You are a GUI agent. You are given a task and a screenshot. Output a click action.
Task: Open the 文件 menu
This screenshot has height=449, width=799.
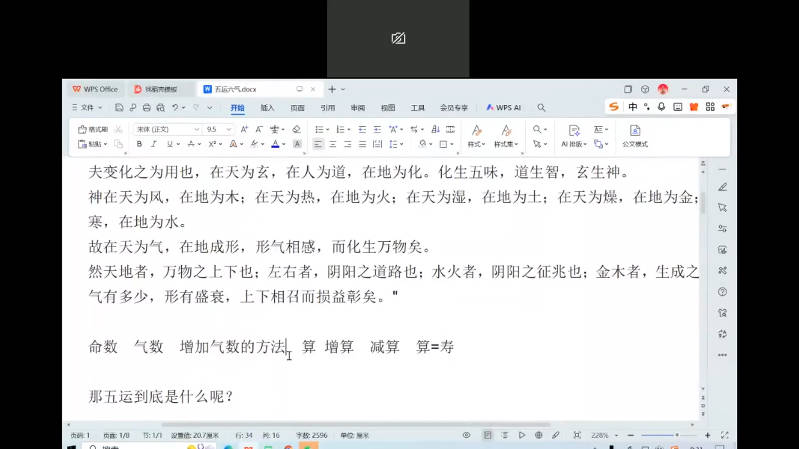(x=88, y=107)
